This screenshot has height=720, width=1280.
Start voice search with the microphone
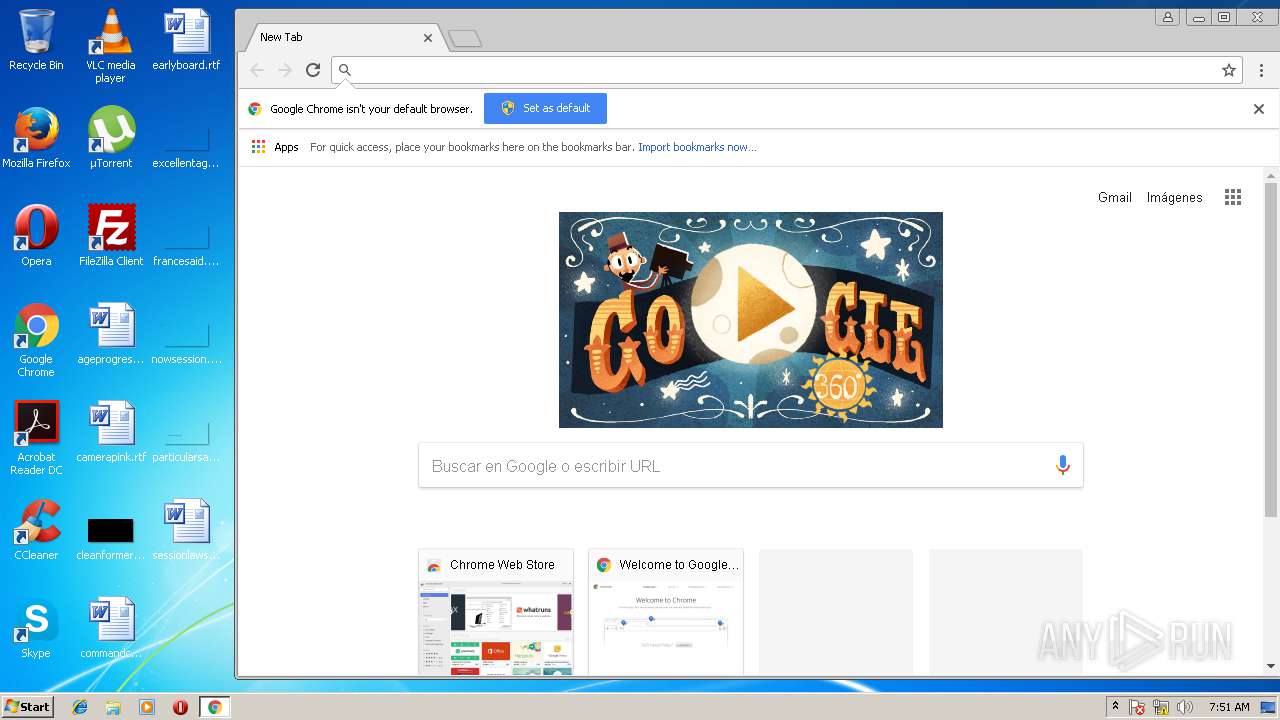[1062, 466]
